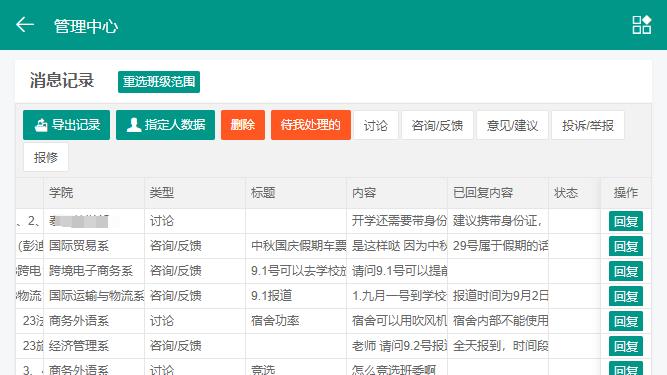Click 报道时间为9月2日 reply cell
The width and height of the screenshot is (667, 375).
[498, 296]
